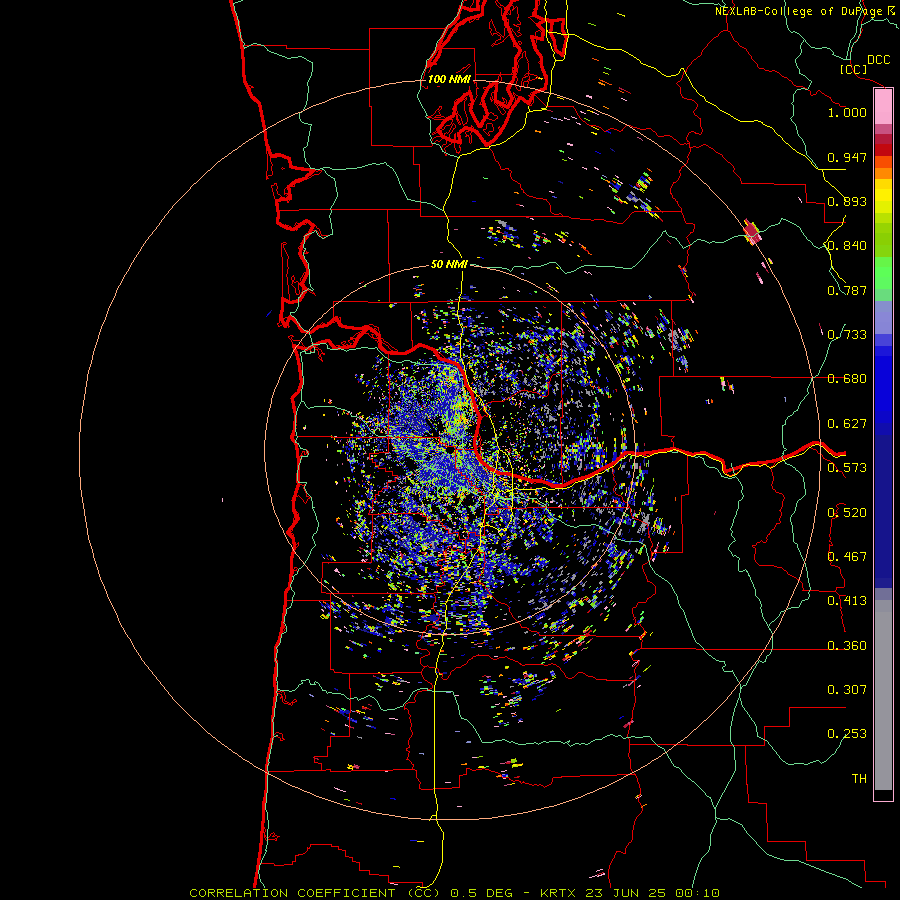Screen dimensions: 900x900
Task: Select the 0.467 scale value
Action: pos(847,557)
